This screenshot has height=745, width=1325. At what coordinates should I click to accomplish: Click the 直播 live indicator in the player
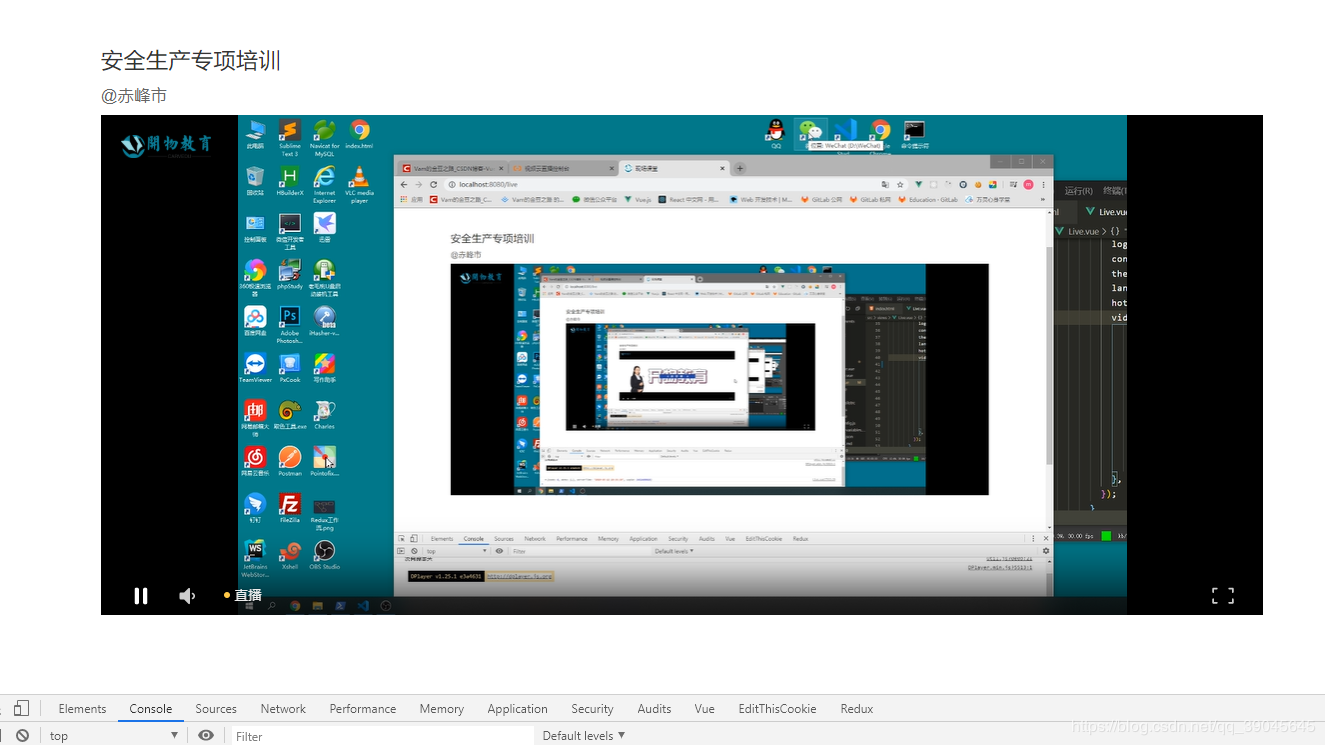(243, 595)
